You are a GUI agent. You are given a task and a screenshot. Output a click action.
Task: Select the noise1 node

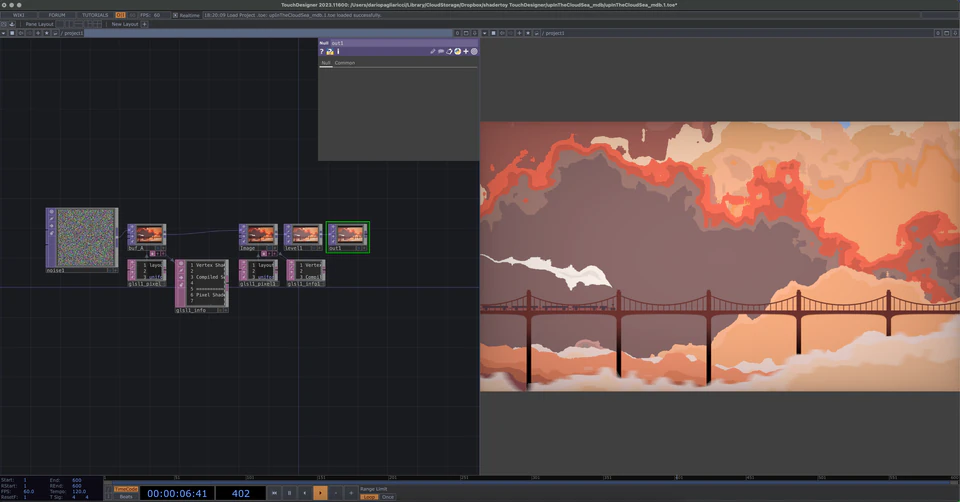tap(84, 238)
